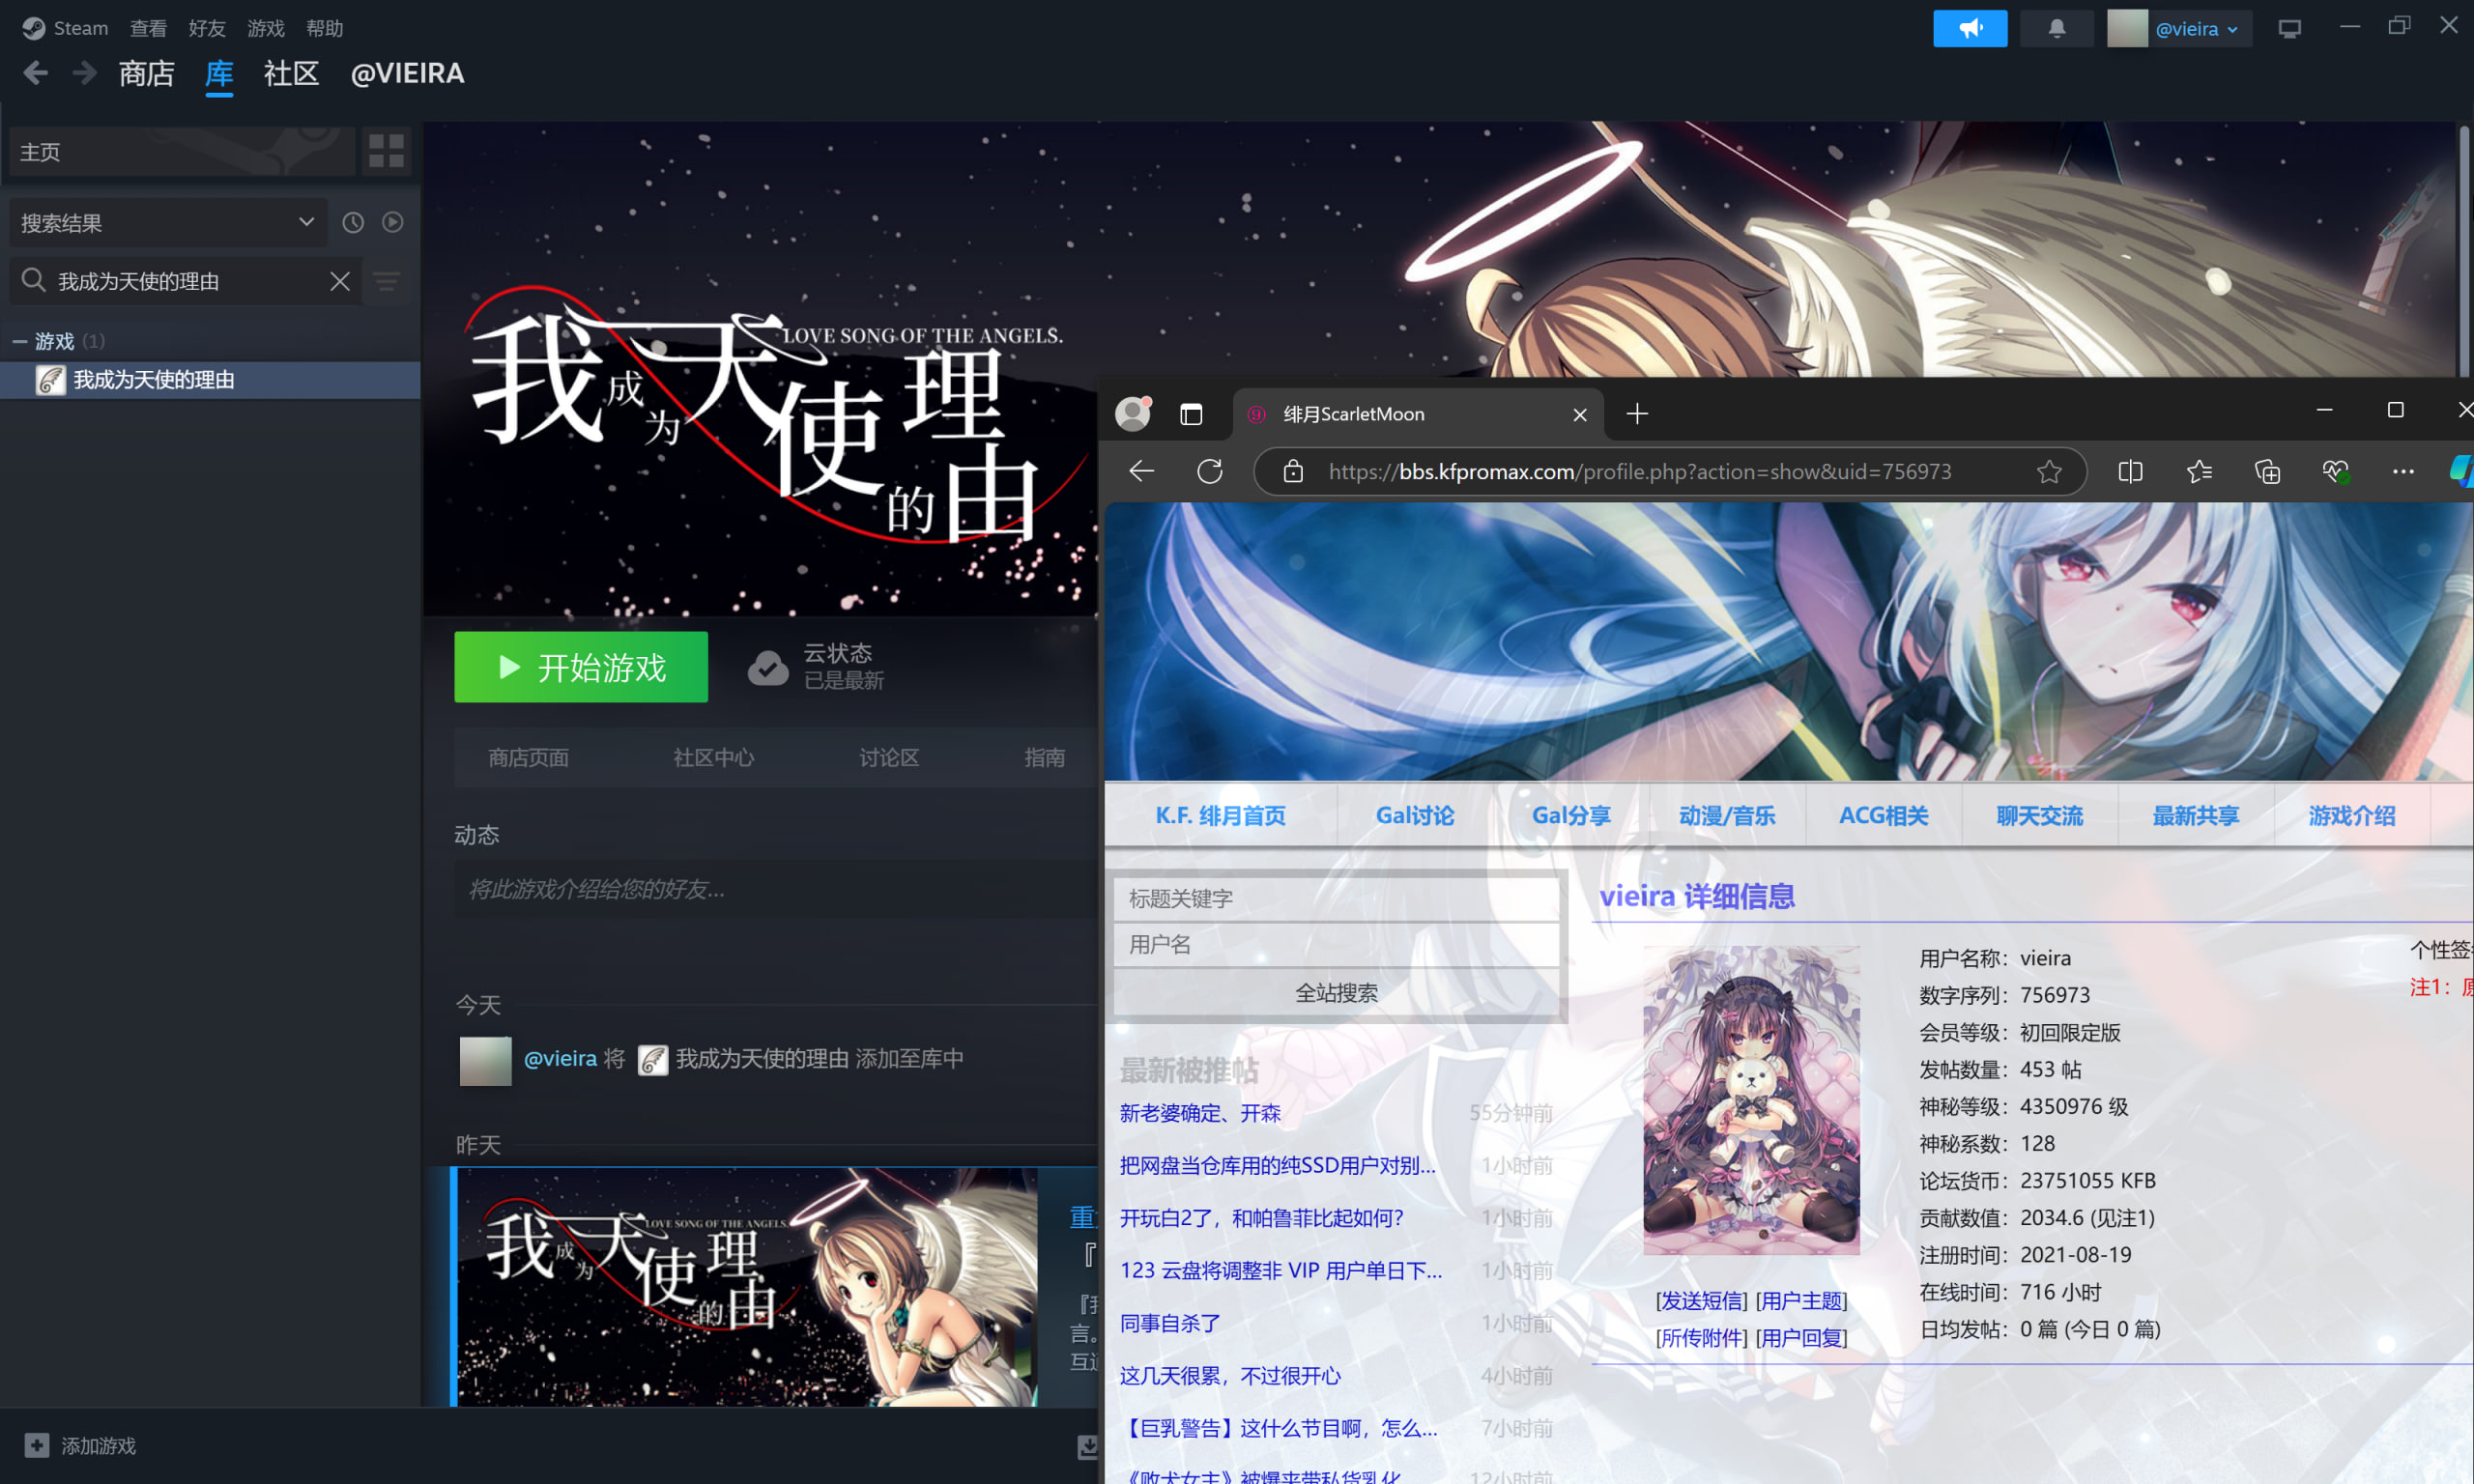Viewport: 2474px width, 1484px height.
Task: Switch to the Gal讨论 forum tab
Action: click(1414, 815)
